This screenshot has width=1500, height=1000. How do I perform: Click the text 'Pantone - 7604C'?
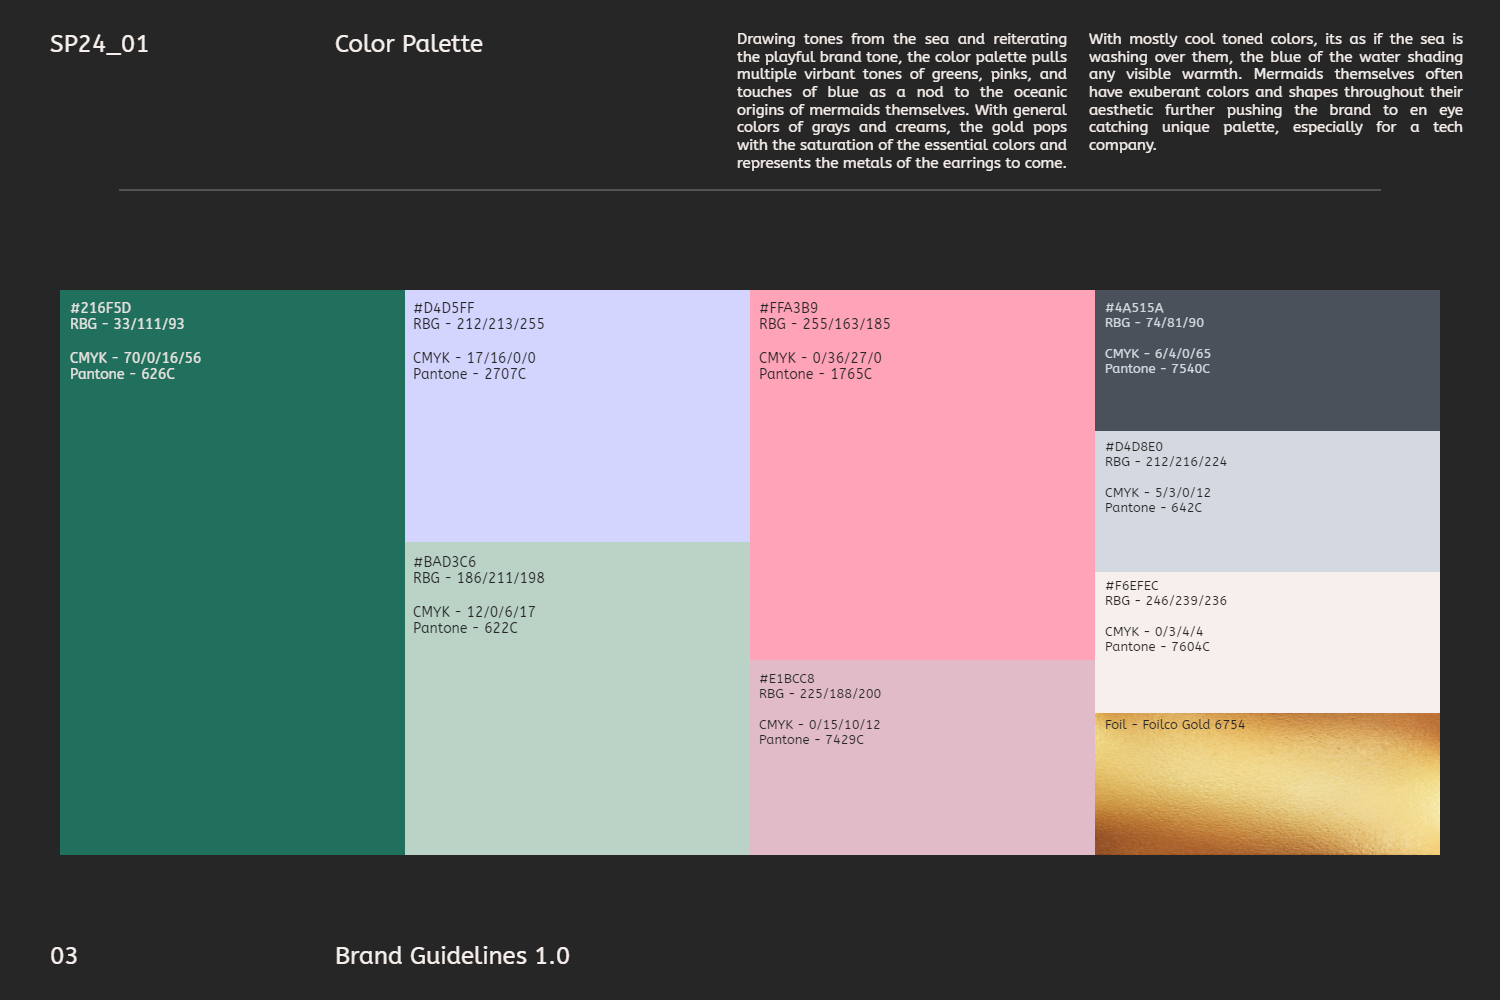[1157, 647]
